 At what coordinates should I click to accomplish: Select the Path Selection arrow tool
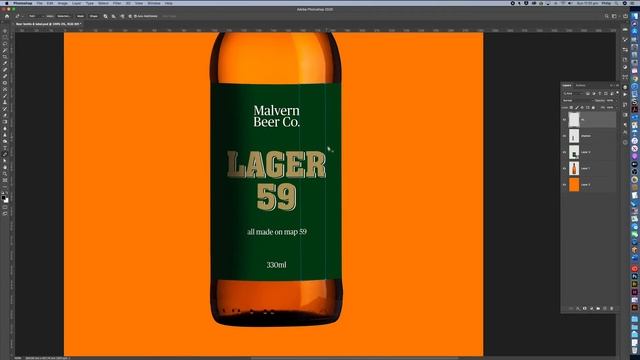pyautogui.click(x=5, y=161)
